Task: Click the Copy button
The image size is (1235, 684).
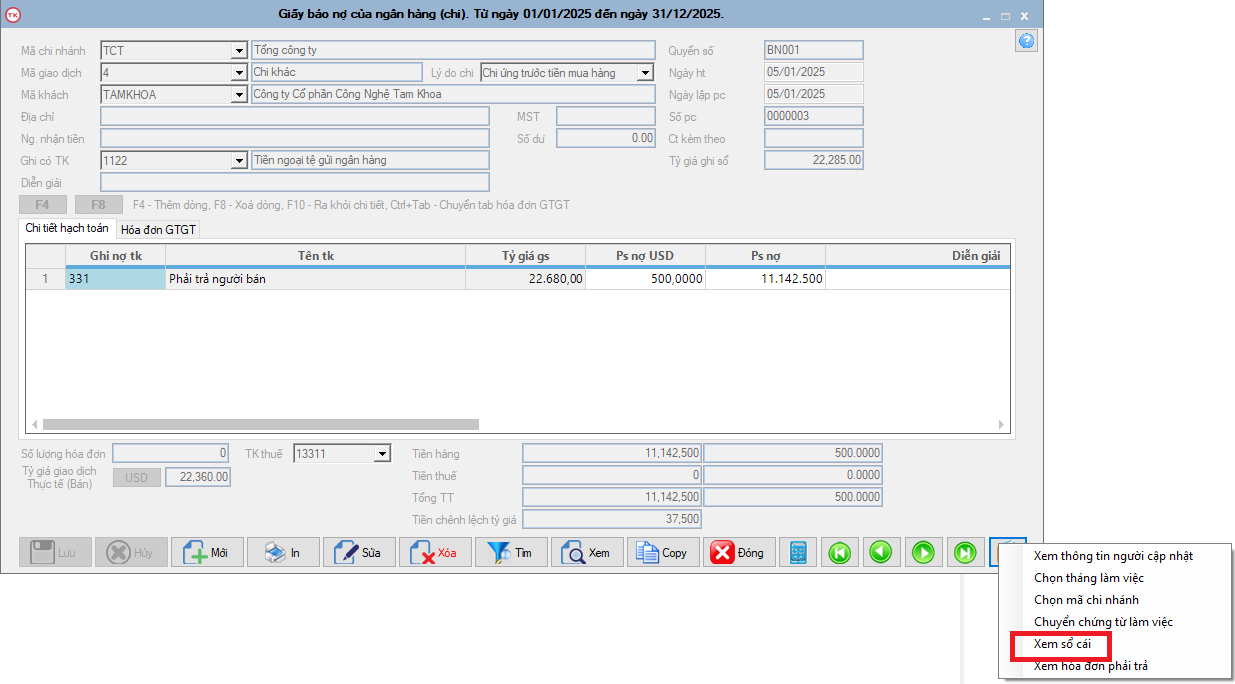Action: pyautogui.click(x=663, y=552)
